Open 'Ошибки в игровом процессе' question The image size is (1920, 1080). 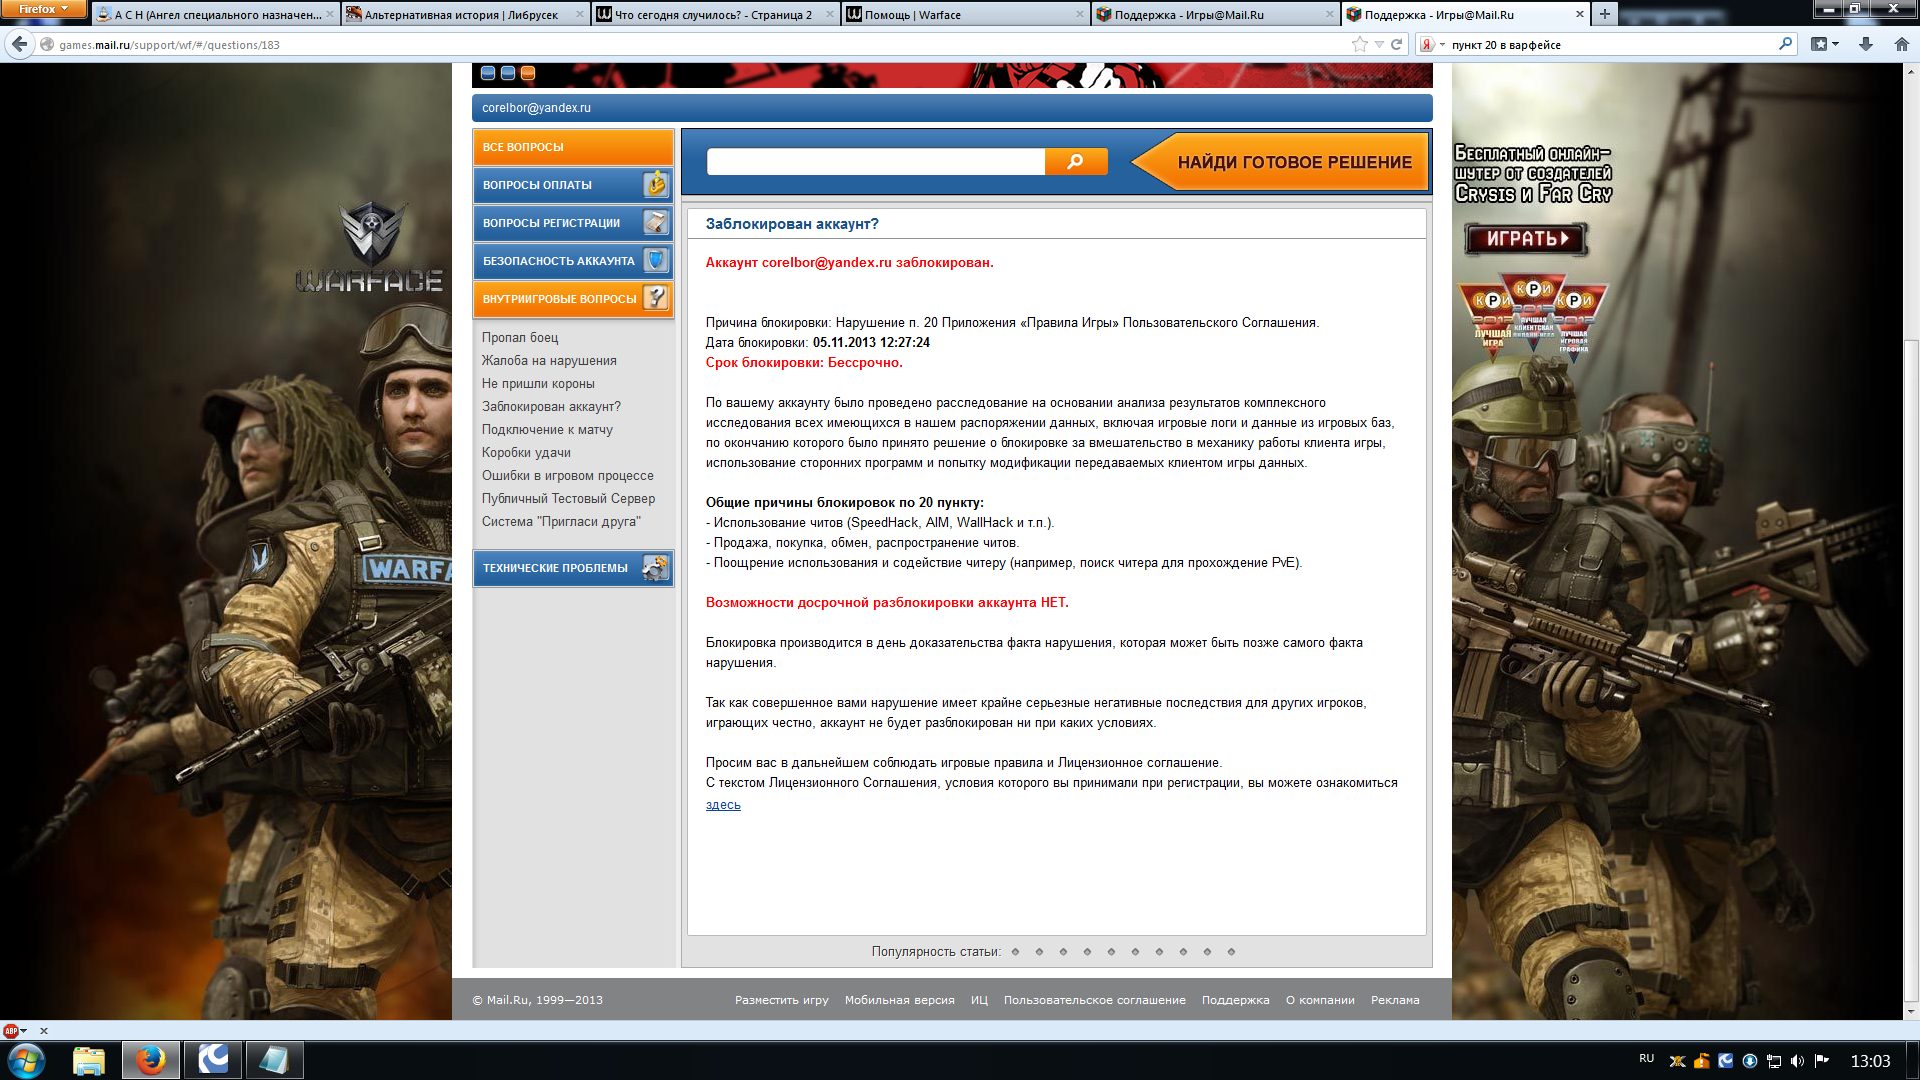click(567, 476)
